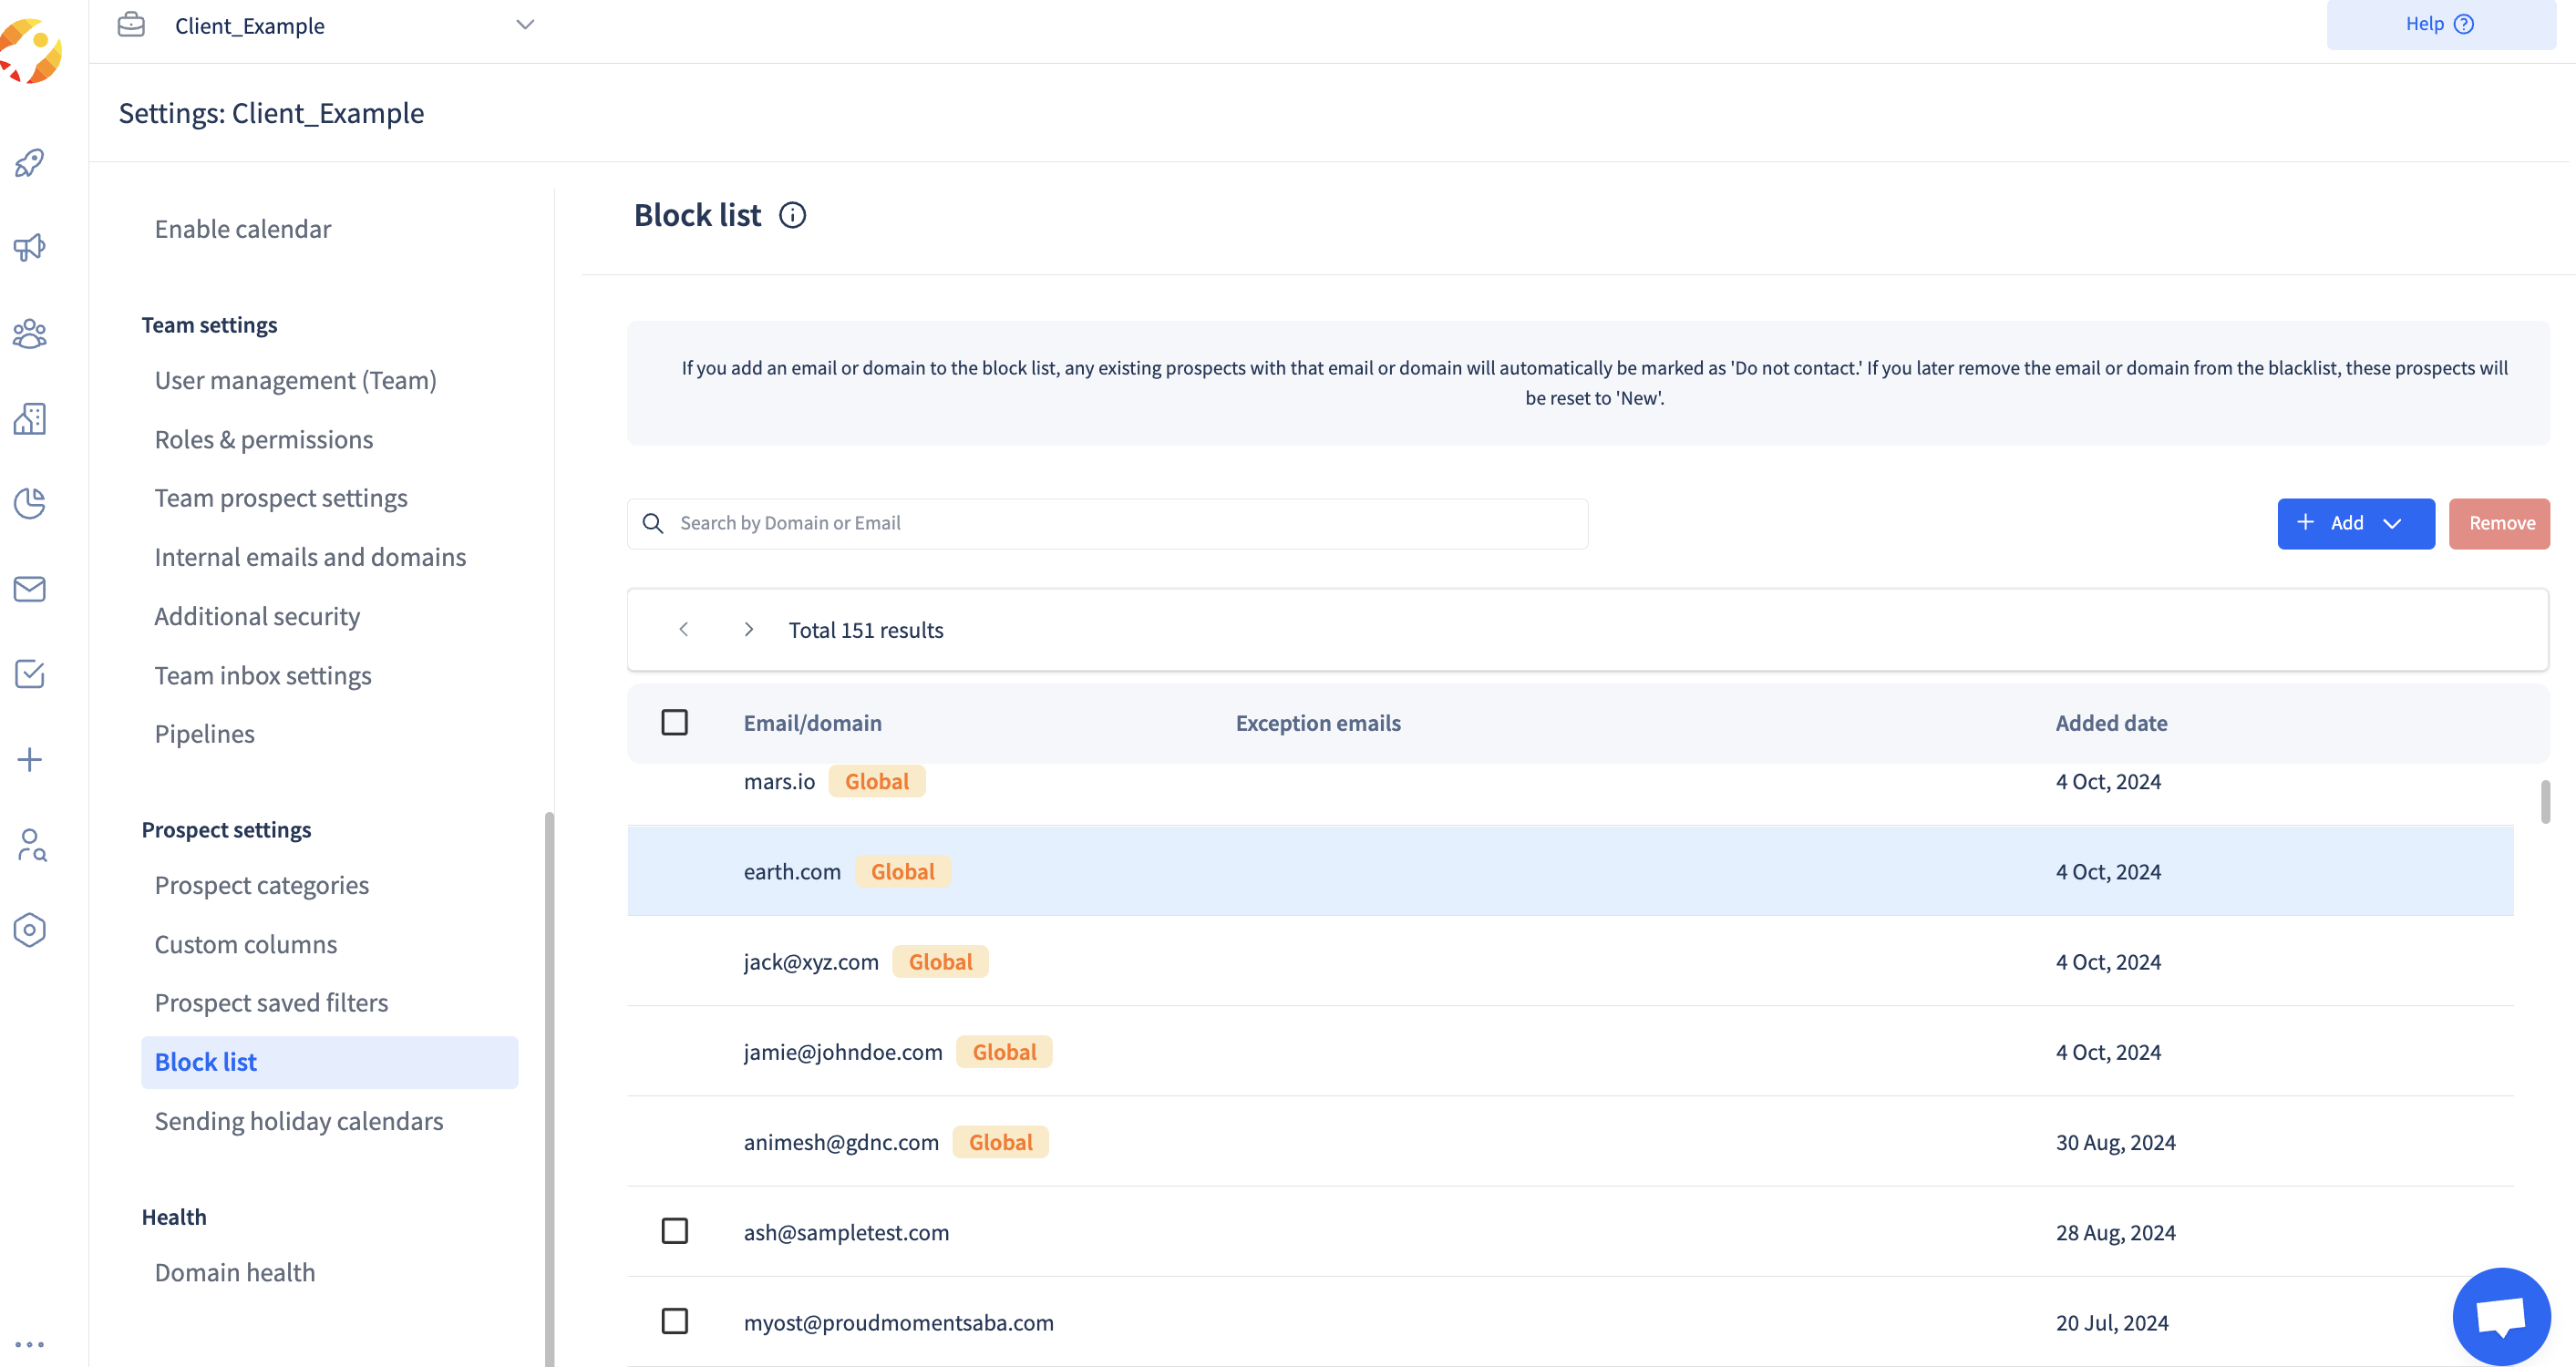Toggle the select-all checkbox in table header
The width and height of the screenshot is (2576, 1367).
(675, 722)
